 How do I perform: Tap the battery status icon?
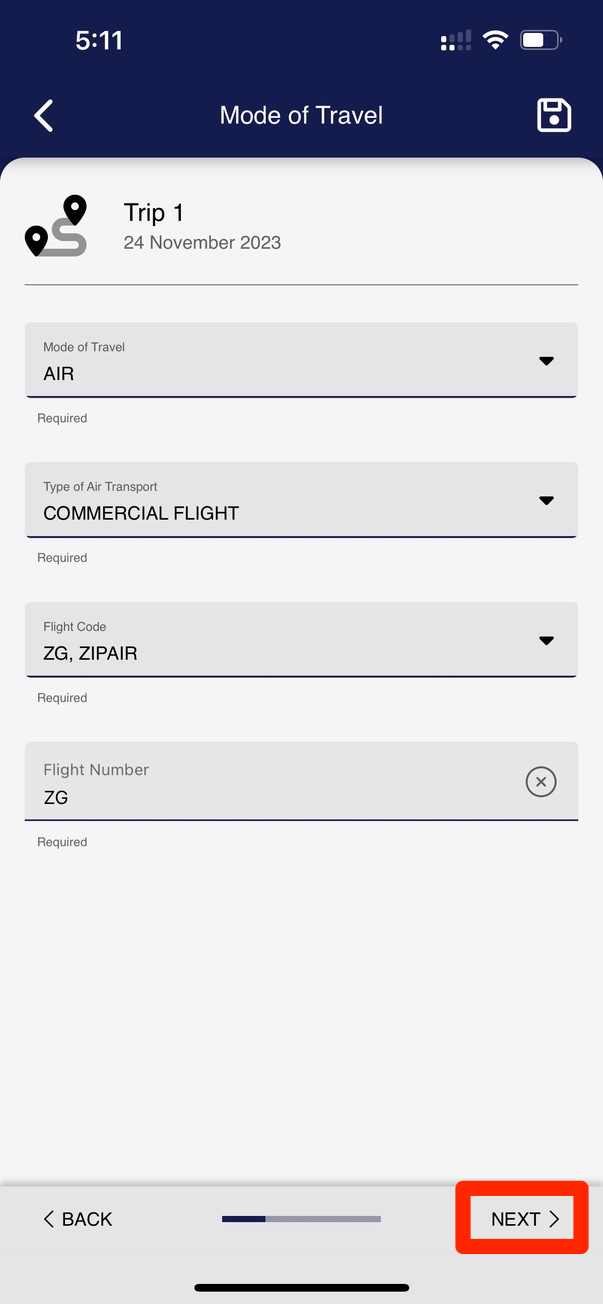(x=540, y=41)
